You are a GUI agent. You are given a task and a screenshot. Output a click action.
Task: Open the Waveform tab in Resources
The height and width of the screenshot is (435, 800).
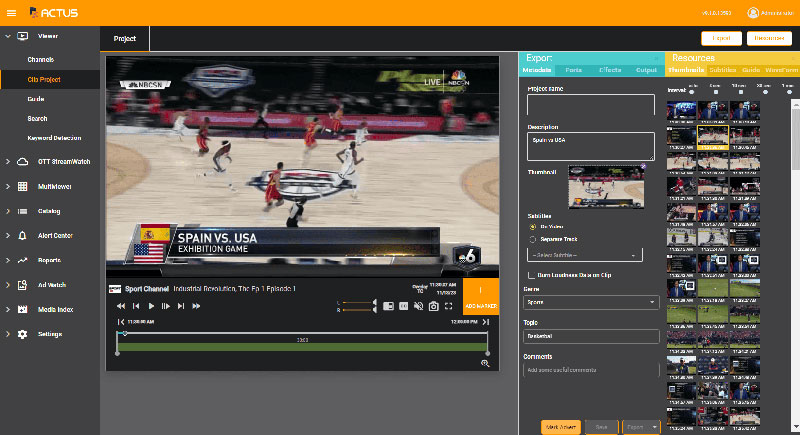pos(781,71)
